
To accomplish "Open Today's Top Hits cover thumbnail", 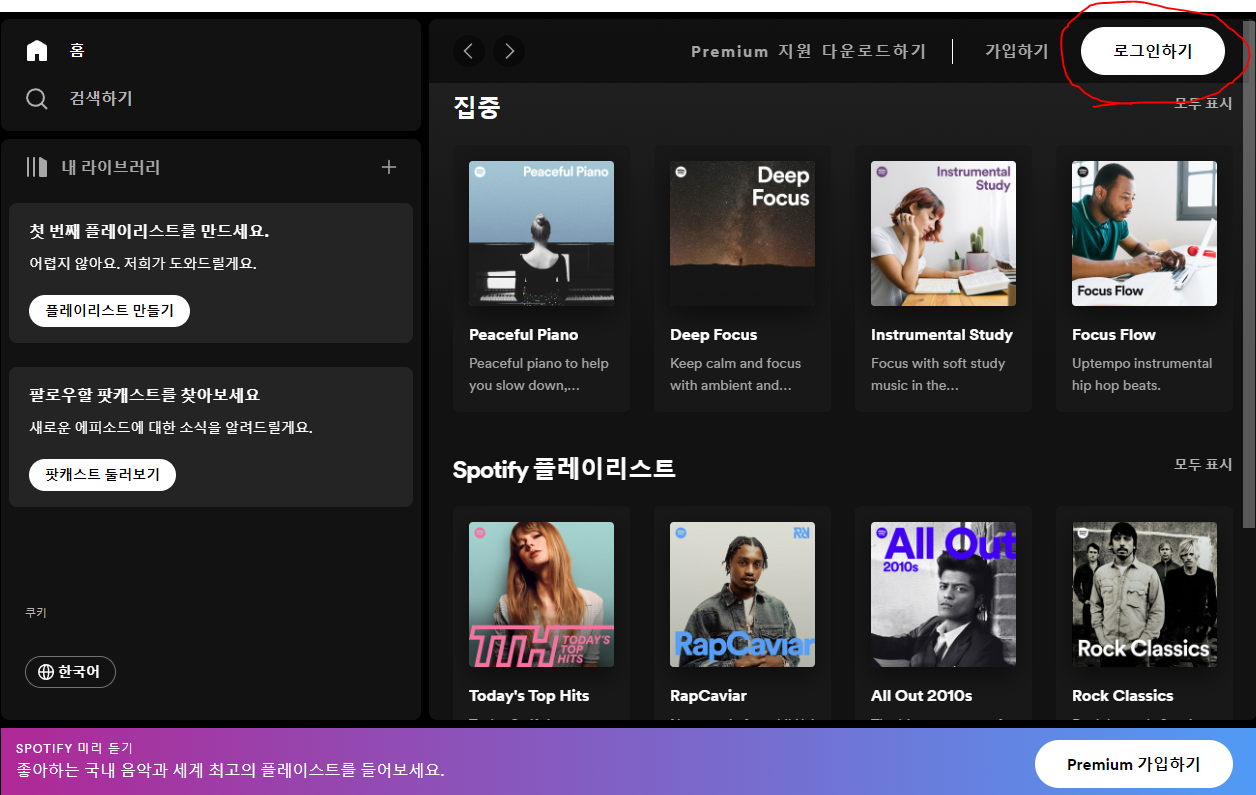I will [x=541, y=594].
